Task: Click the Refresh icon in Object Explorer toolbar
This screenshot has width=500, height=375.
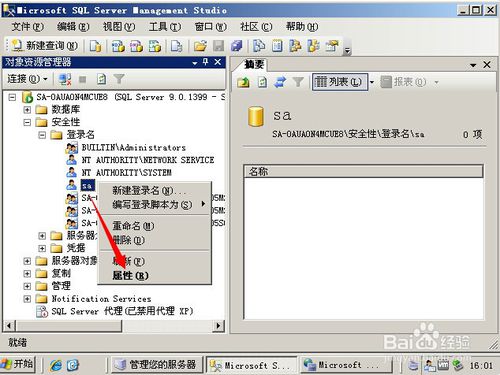Action: pos(101,79)
